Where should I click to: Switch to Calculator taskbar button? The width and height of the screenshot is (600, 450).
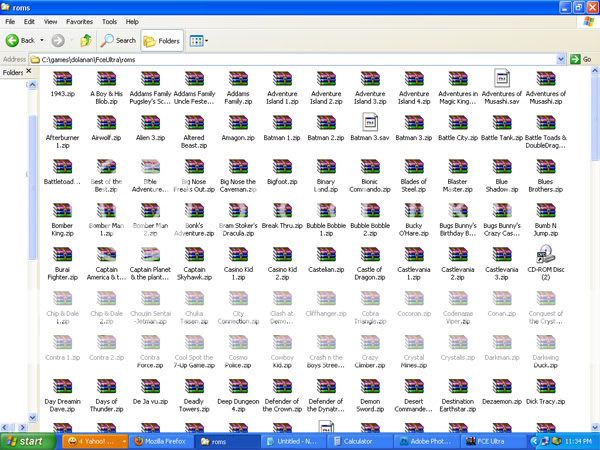(359, 442)
